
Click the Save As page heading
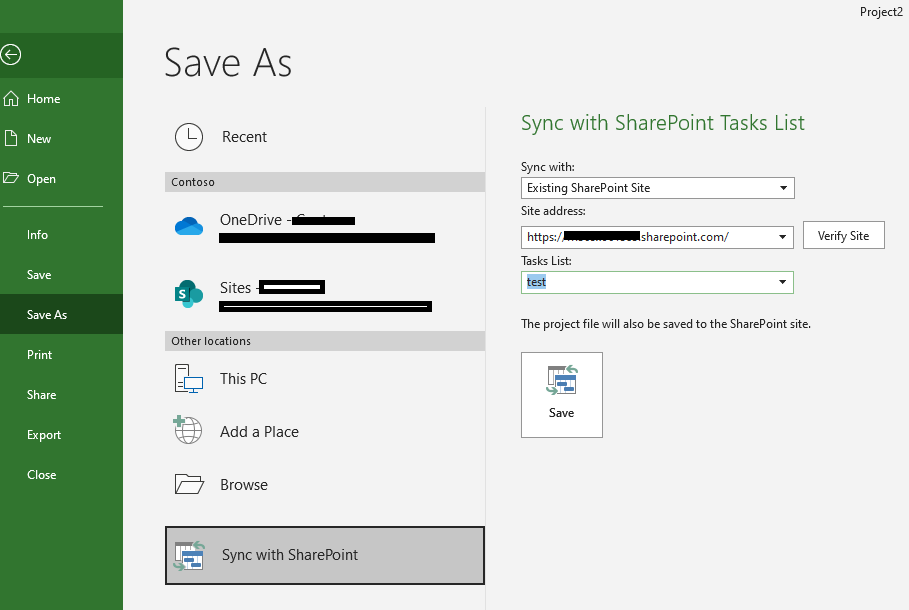coord(228,63)
